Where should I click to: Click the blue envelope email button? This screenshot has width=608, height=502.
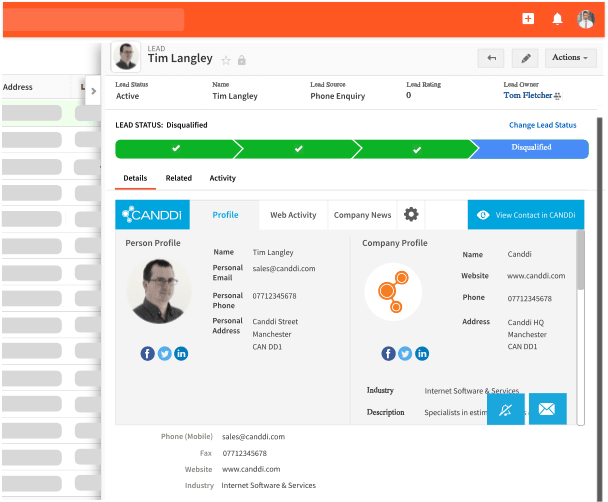pyautogui.click(x=547, y=409)
